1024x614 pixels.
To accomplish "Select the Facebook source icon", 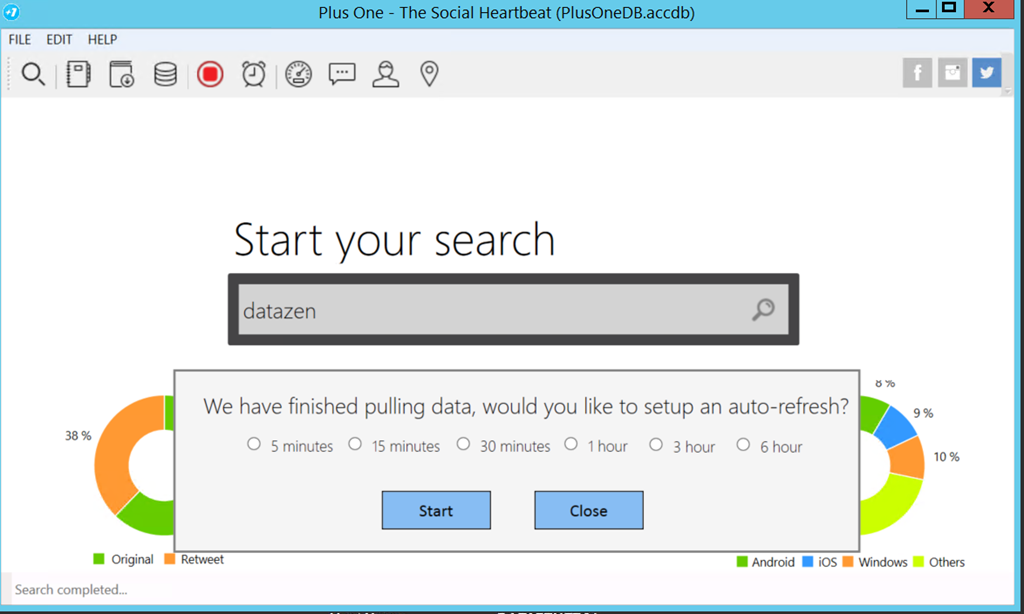I will pyautogui.click(x=917, y=73).
